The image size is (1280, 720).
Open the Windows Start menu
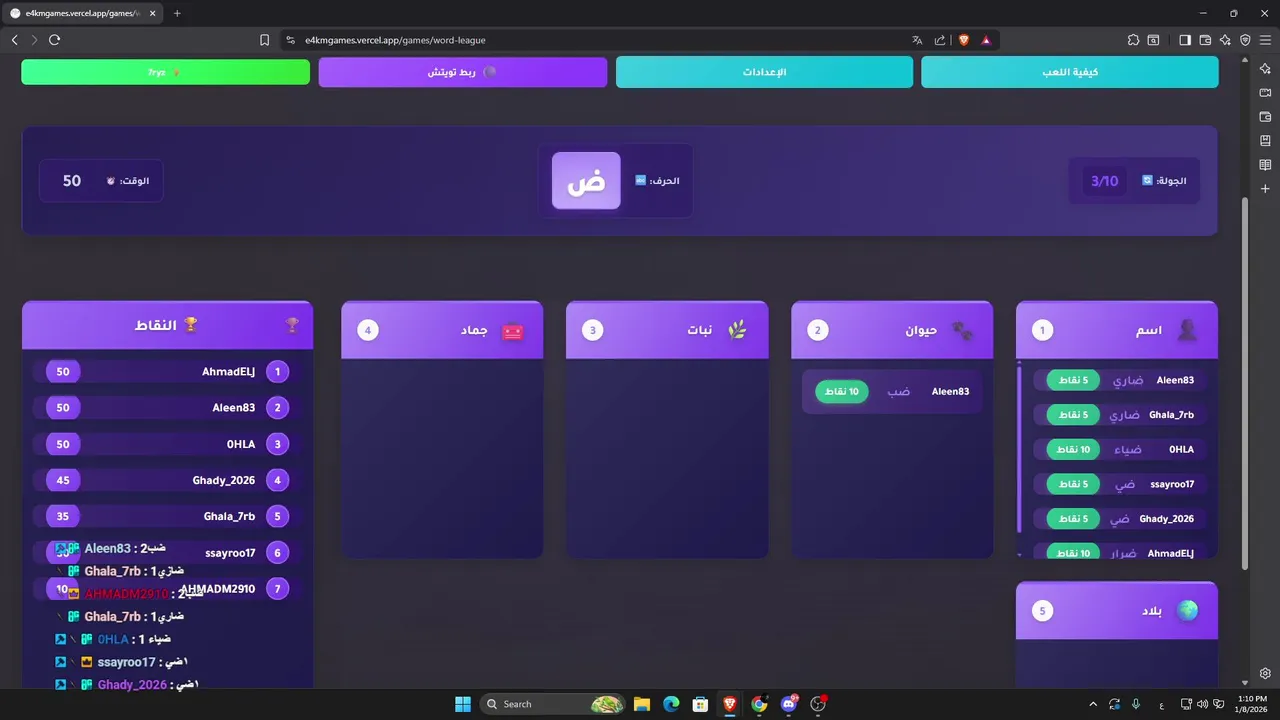(x=462, y=704)
